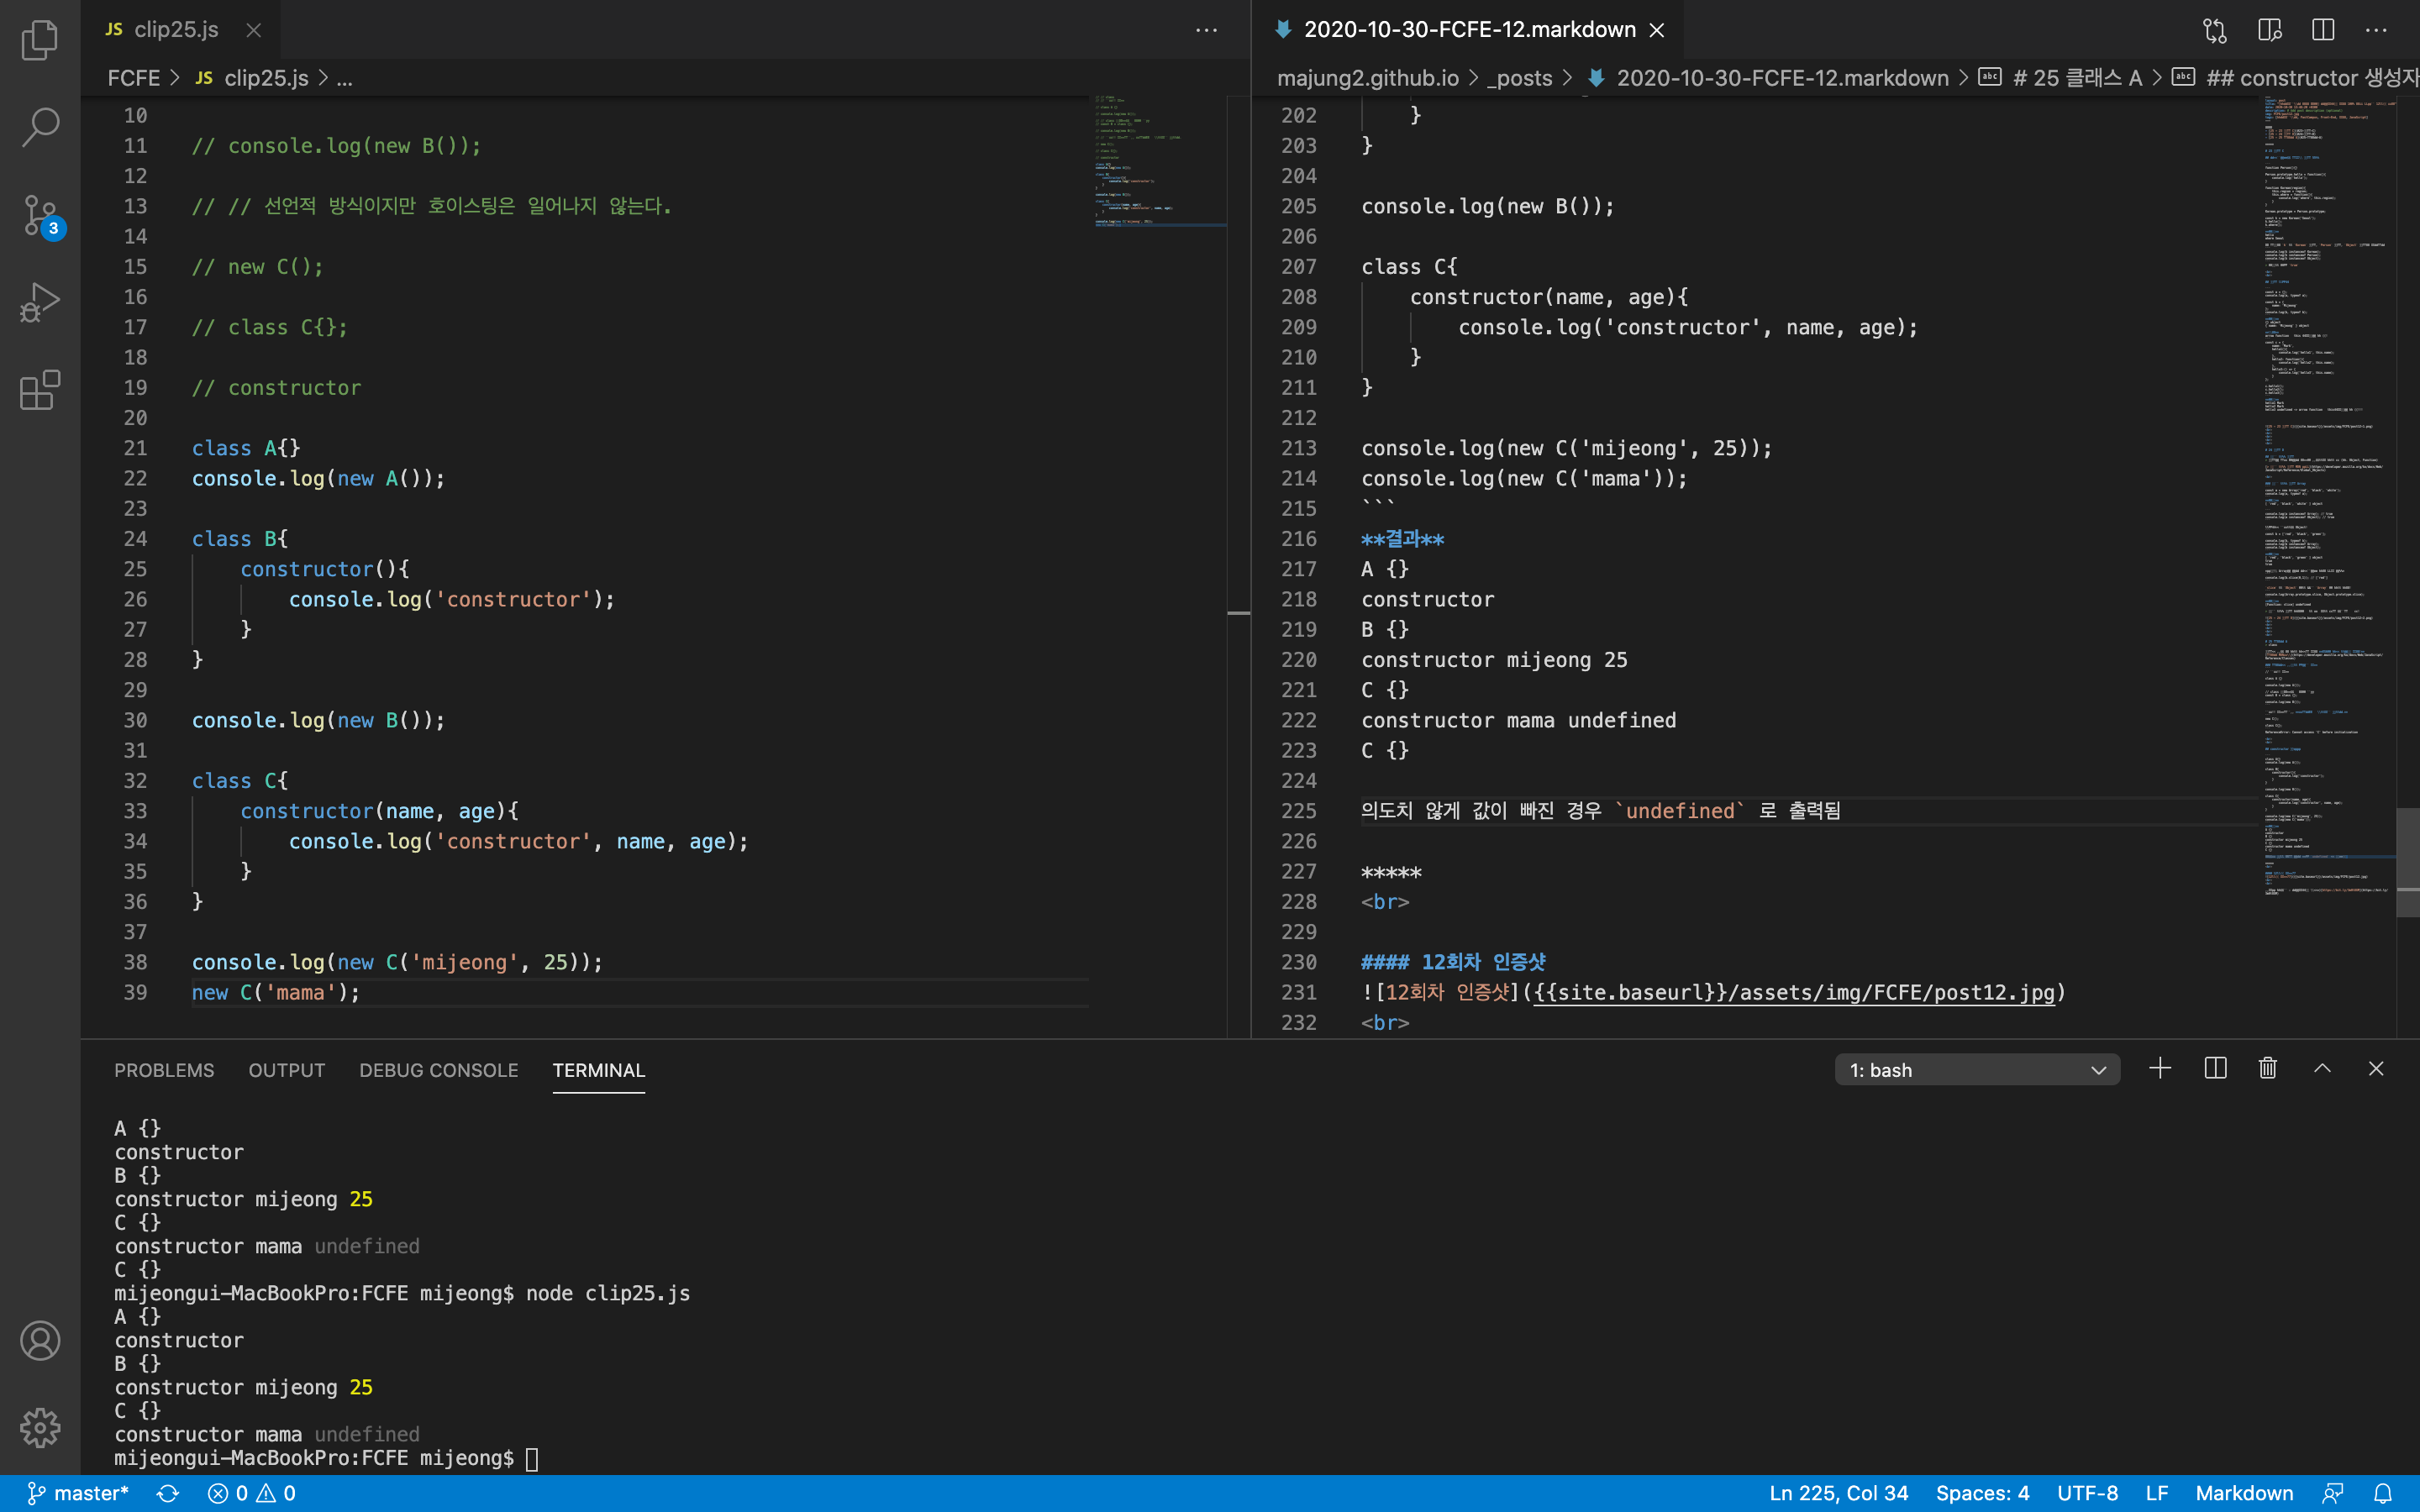Open the Run and Debug view
Screen dimensions: 2420x1512
pyautogui.click(x=40, y=302)
